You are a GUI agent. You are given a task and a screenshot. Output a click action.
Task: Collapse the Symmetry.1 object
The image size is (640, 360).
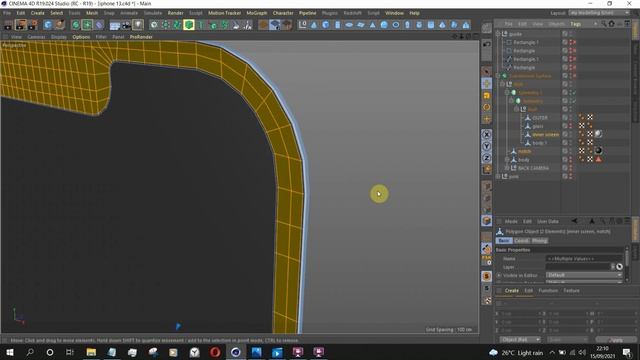[x=507, y=92]
